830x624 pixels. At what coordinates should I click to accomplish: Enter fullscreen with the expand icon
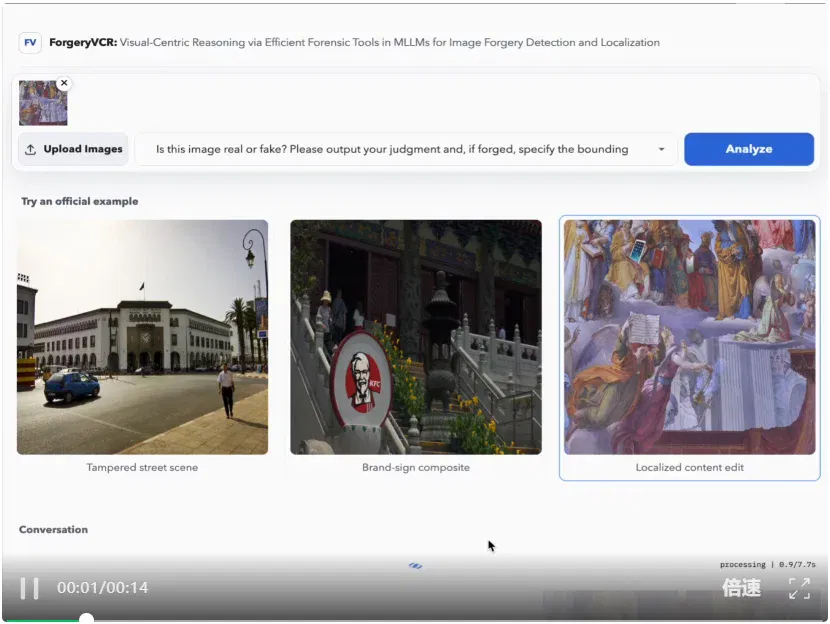[x=799, y=588]
